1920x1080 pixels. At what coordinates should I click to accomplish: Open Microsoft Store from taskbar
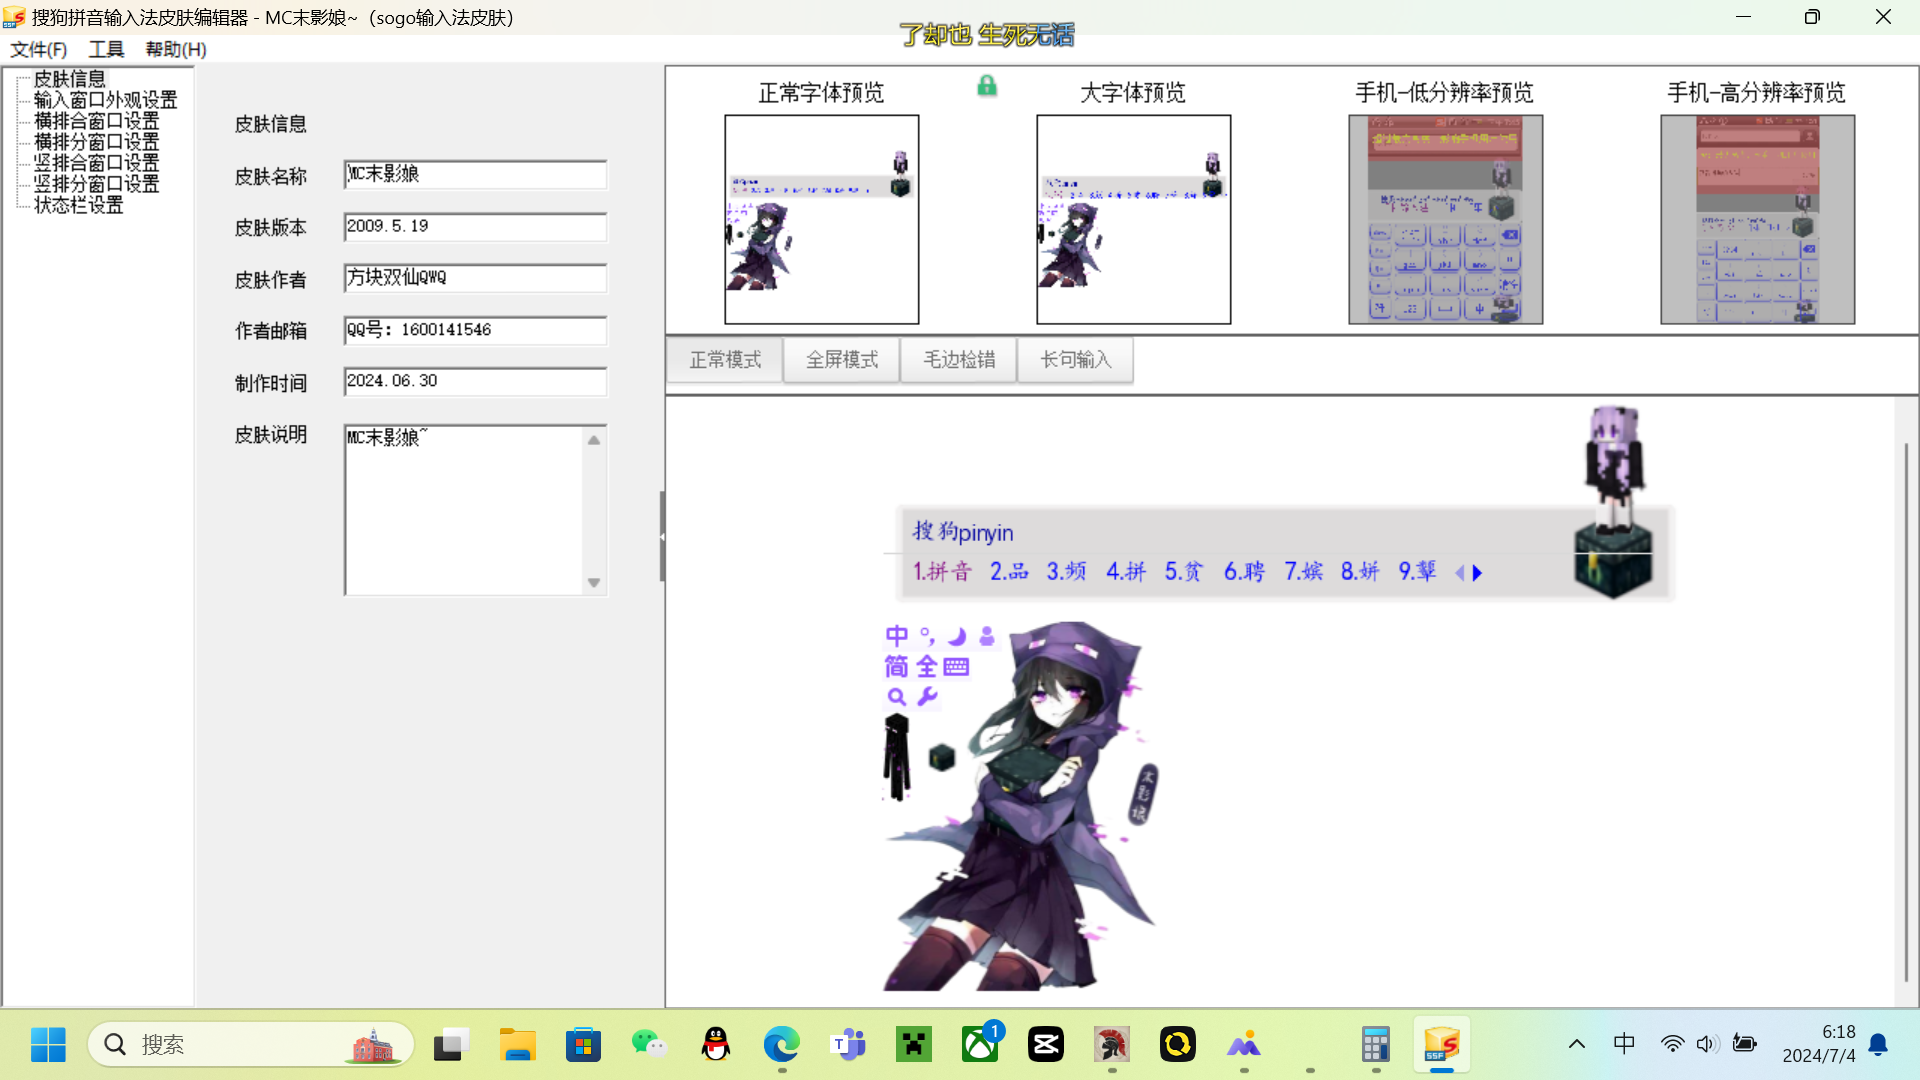coord(583,1045)
